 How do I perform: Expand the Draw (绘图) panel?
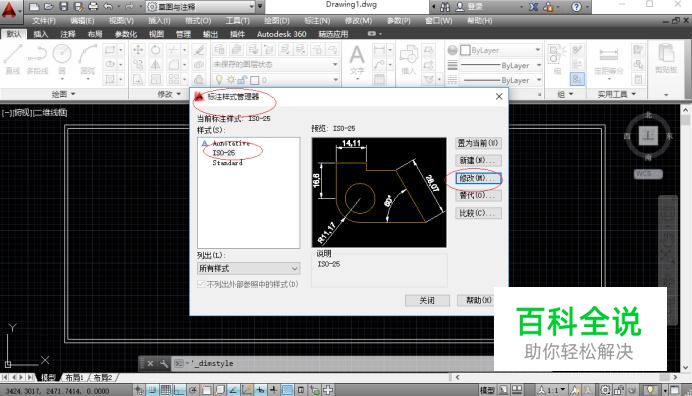(64, 94)
